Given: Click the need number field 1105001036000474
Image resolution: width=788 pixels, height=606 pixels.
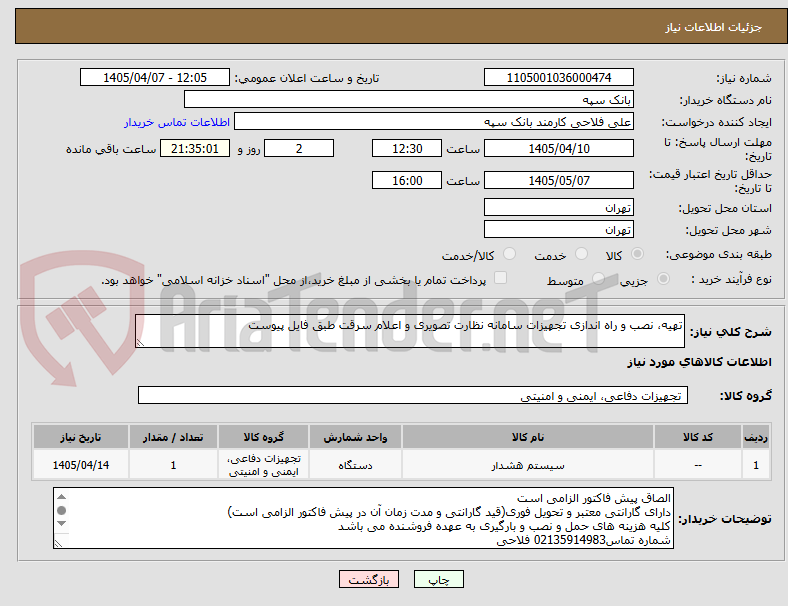Looking at the screenshot, I should 558,77.
